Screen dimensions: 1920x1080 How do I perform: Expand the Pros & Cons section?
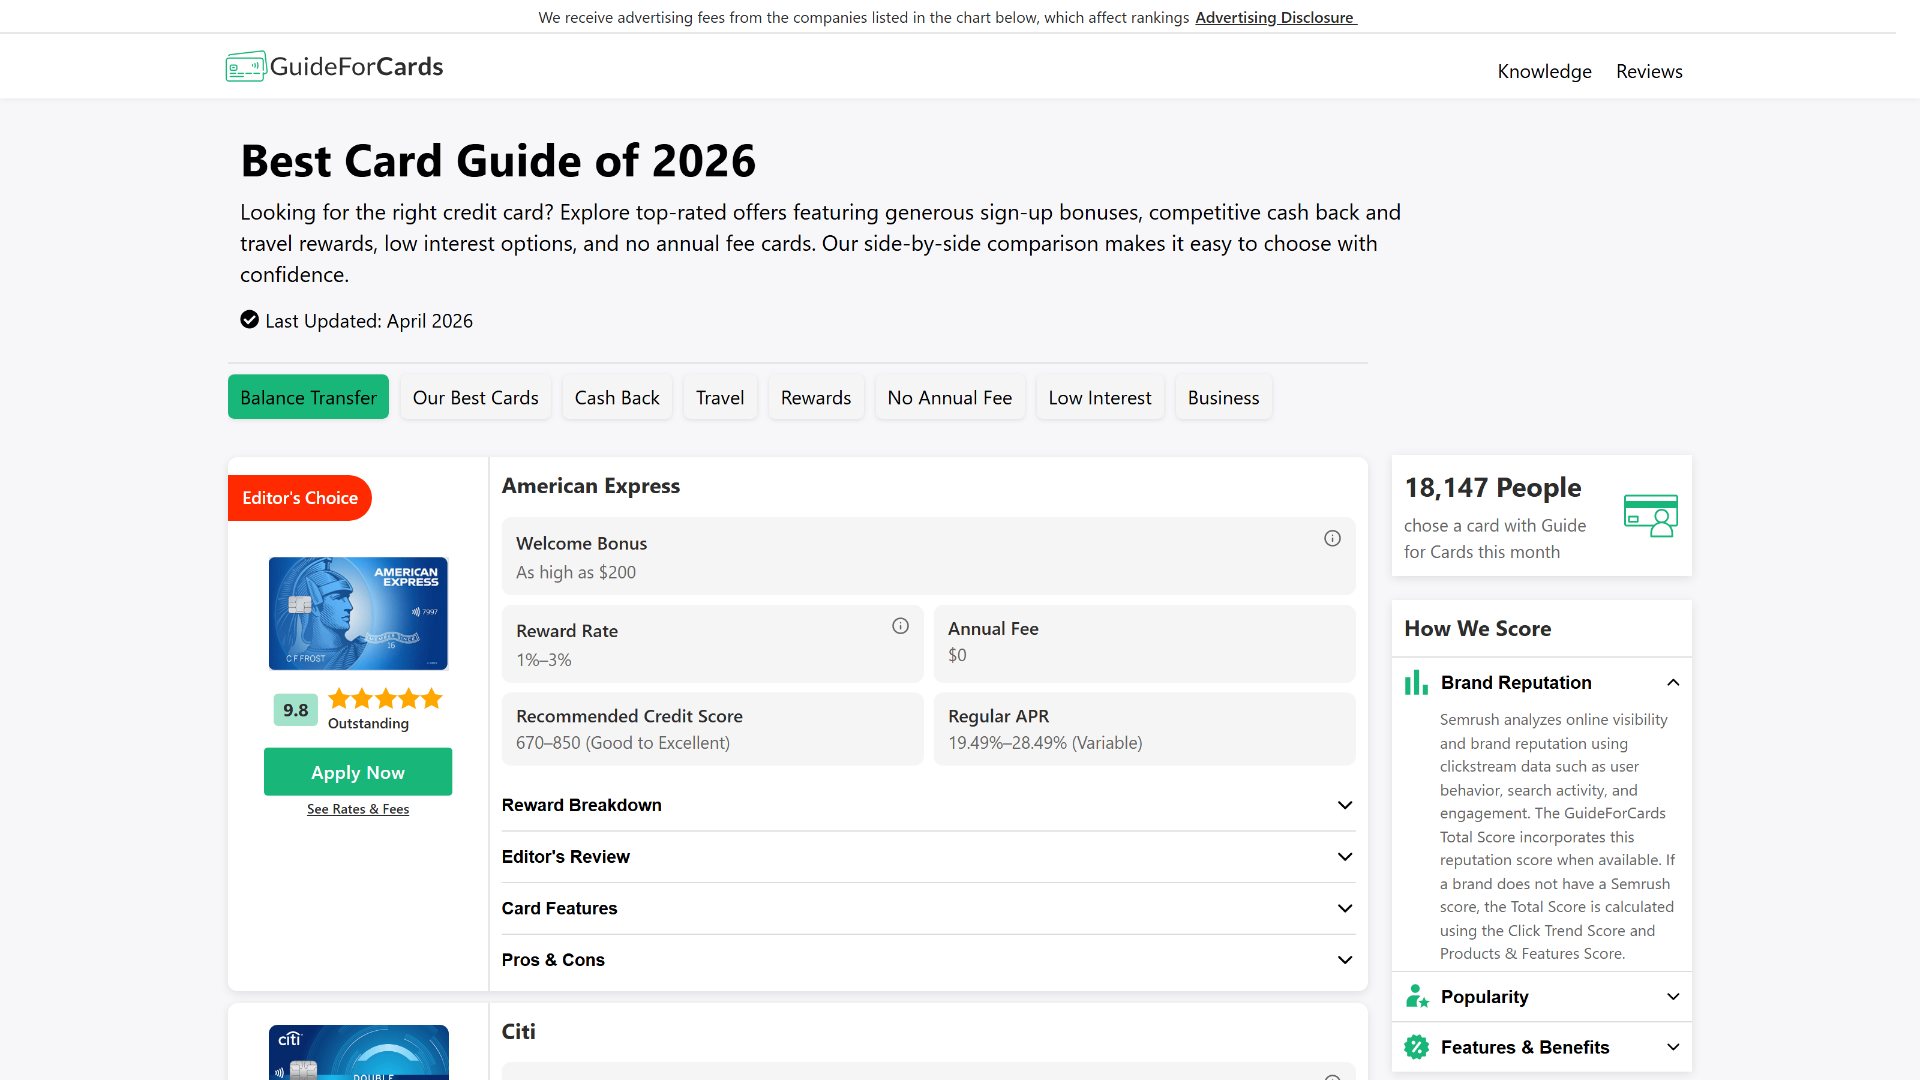coord(928,960)
